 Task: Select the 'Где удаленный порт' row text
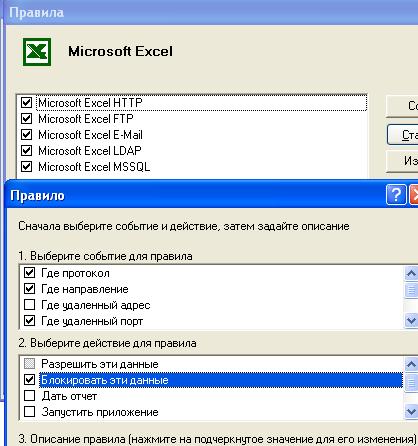92,321
